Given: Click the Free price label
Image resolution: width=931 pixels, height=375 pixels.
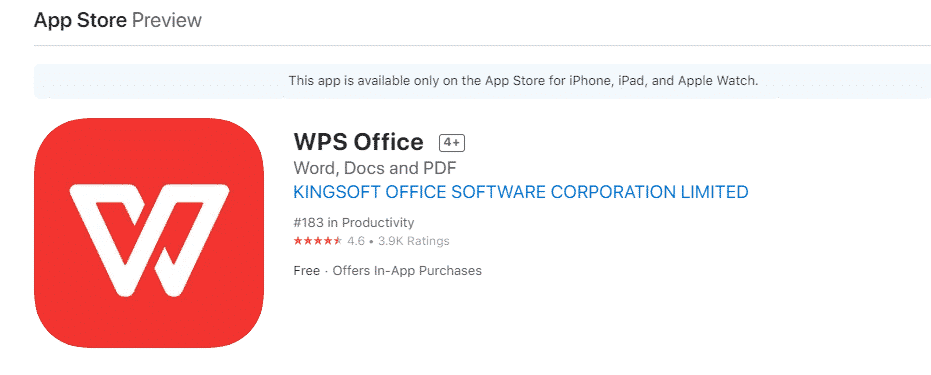Looking at the screenshot, I should coord(306,271).
